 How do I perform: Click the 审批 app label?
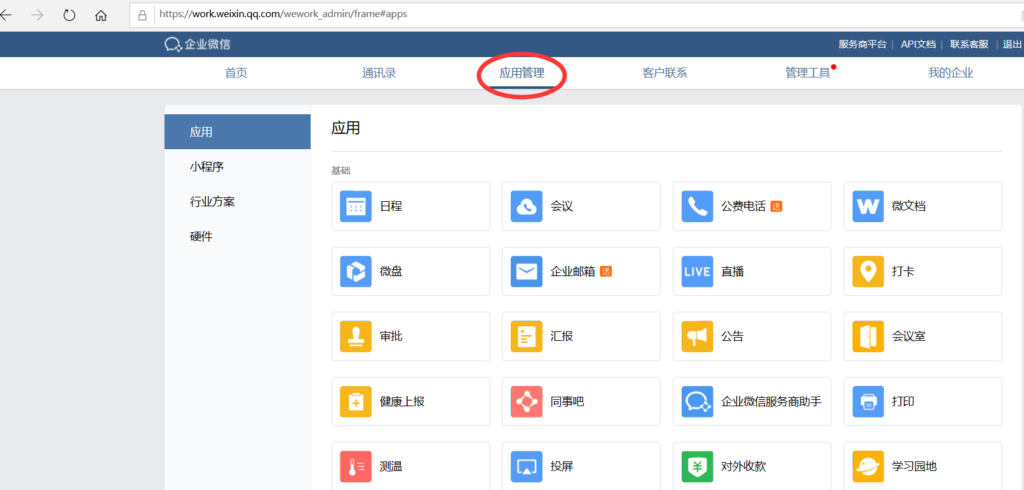coord(391,336)
